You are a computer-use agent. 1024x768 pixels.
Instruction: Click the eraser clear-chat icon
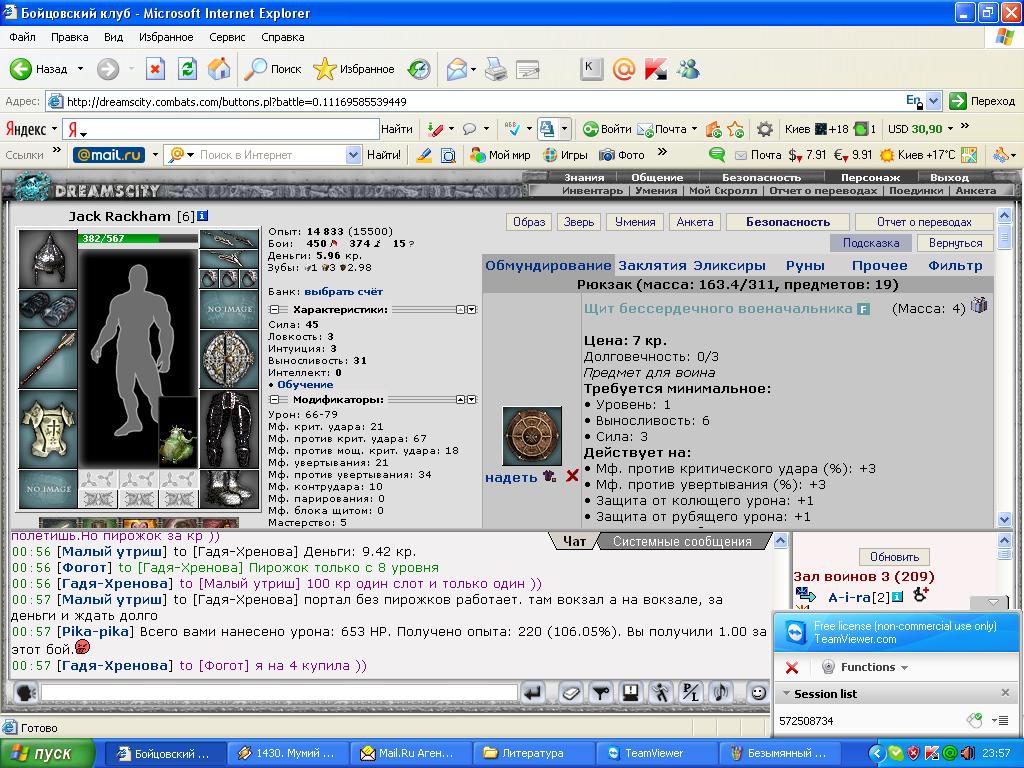[x=570, y=692]
